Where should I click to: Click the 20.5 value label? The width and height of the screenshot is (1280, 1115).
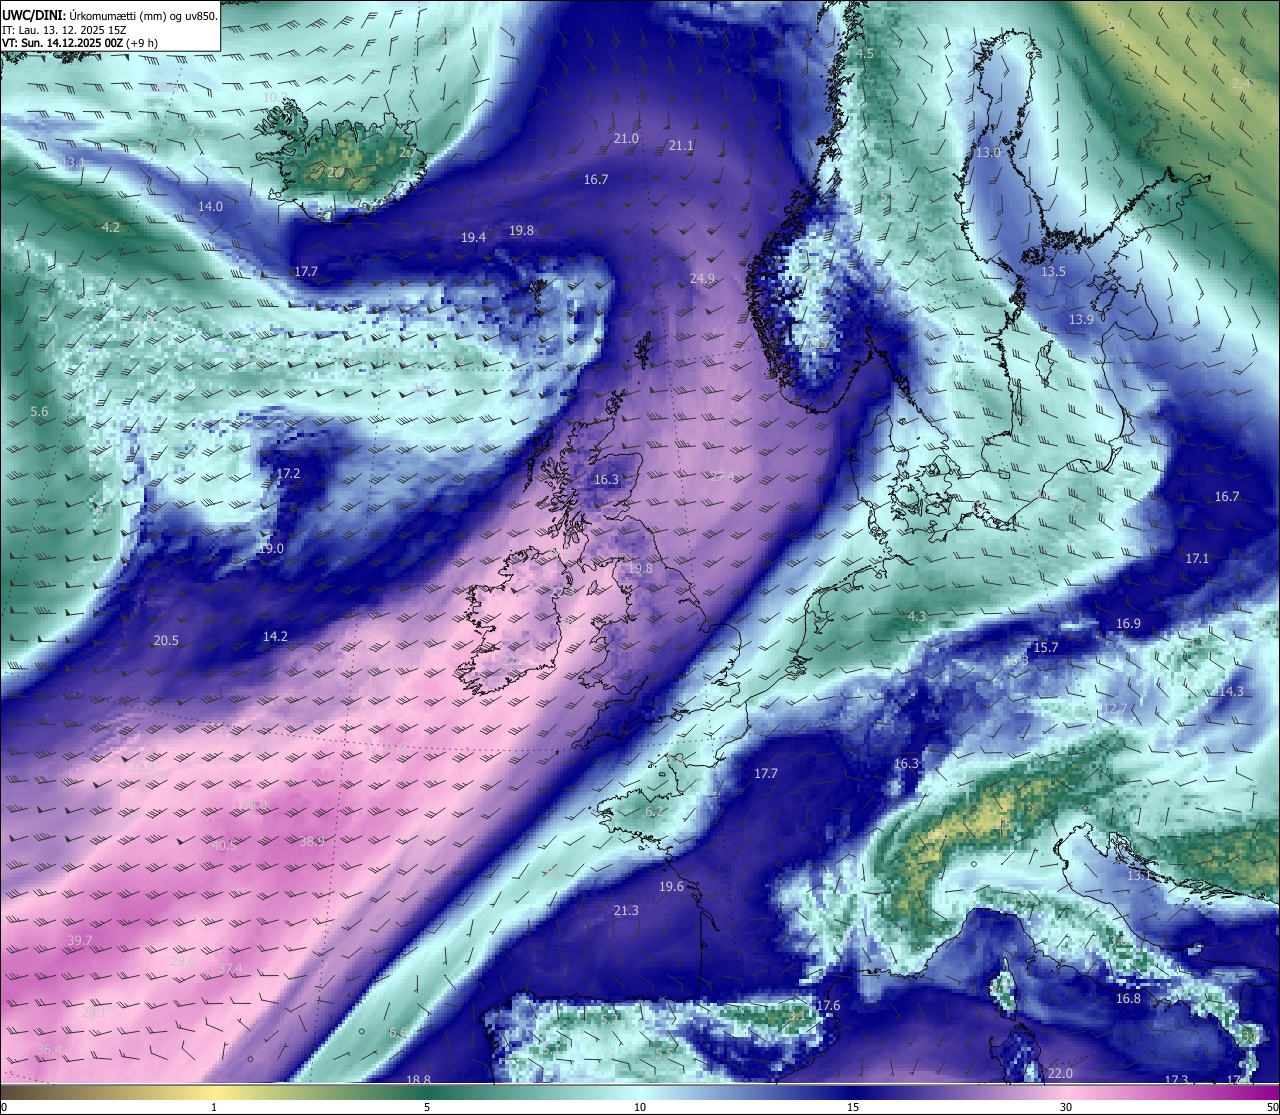pos(166,640)
